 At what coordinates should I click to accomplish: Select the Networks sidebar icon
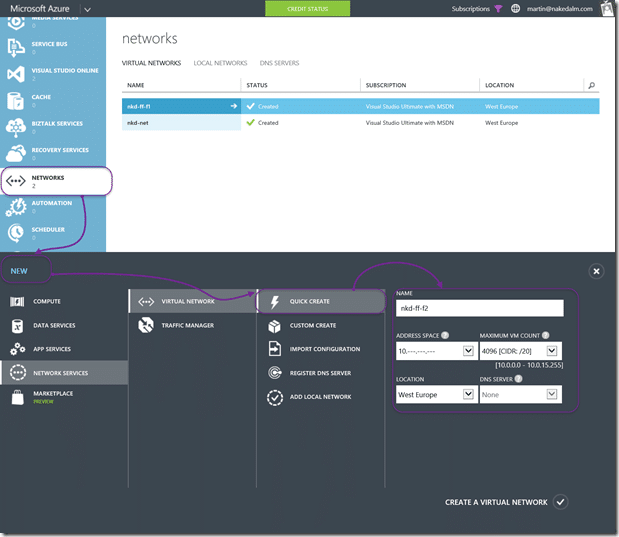click(16, 181)
